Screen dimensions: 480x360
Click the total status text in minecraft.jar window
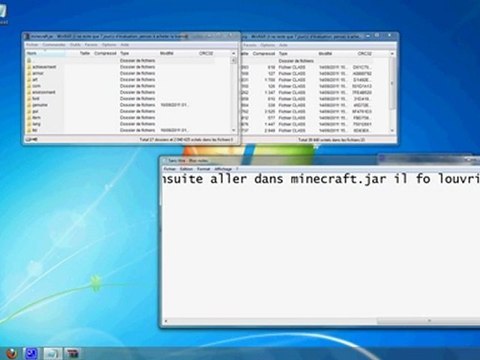186,140
